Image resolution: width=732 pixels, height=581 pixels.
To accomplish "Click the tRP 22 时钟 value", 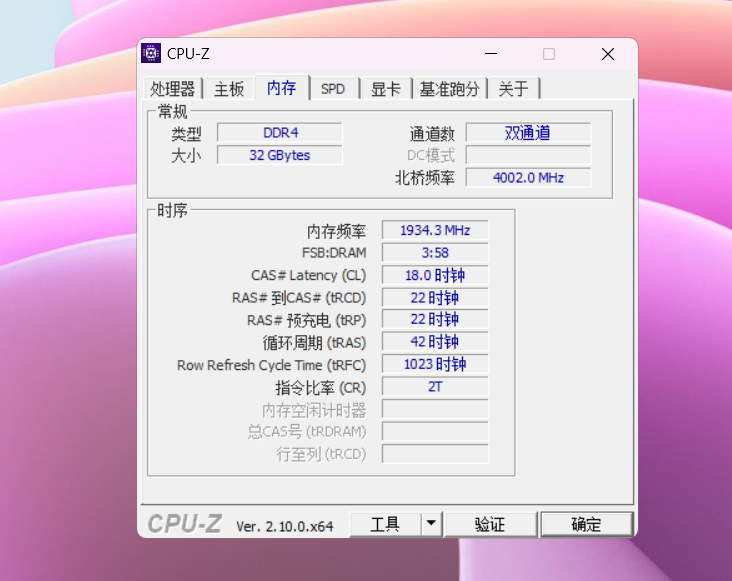I will [x=435, y=319].
